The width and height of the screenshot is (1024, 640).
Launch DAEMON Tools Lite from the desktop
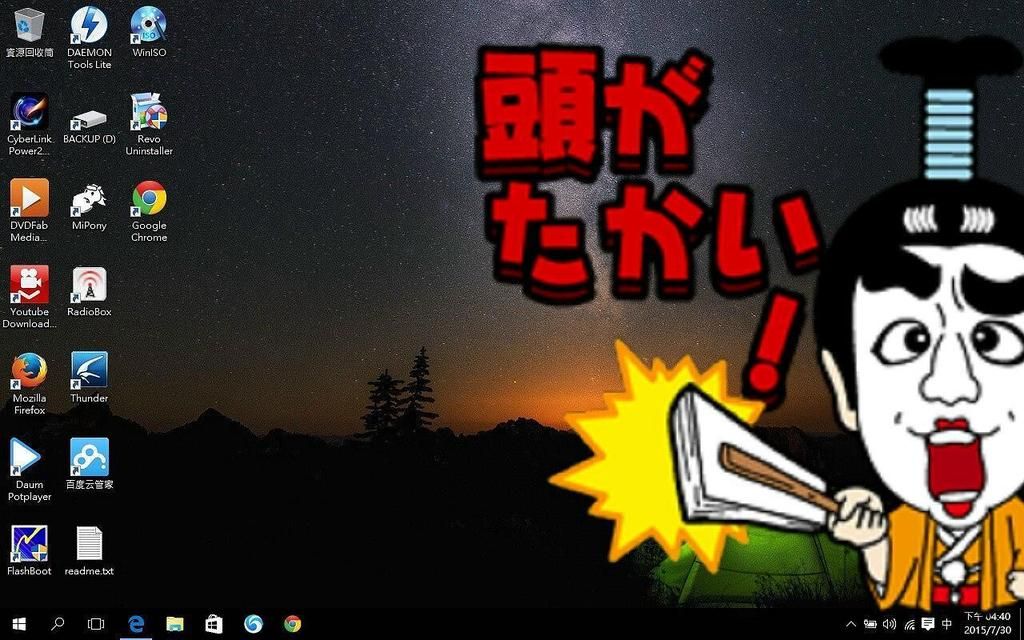[x=89, y=39]
